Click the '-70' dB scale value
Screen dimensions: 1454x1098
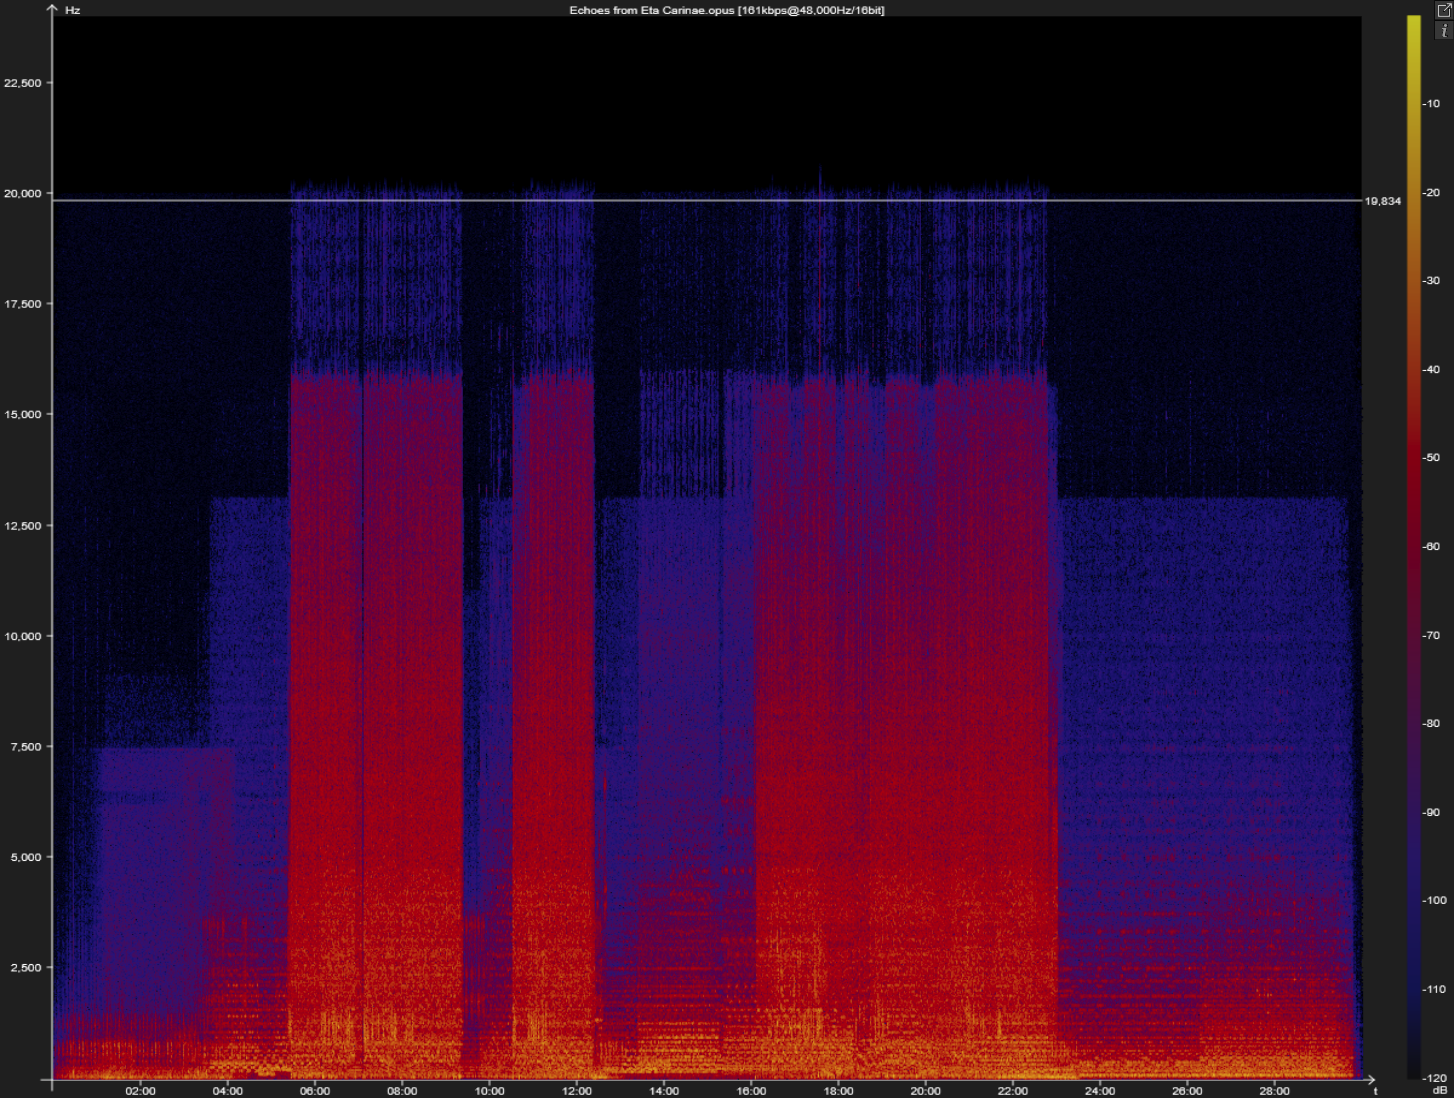coord(1432,635)
